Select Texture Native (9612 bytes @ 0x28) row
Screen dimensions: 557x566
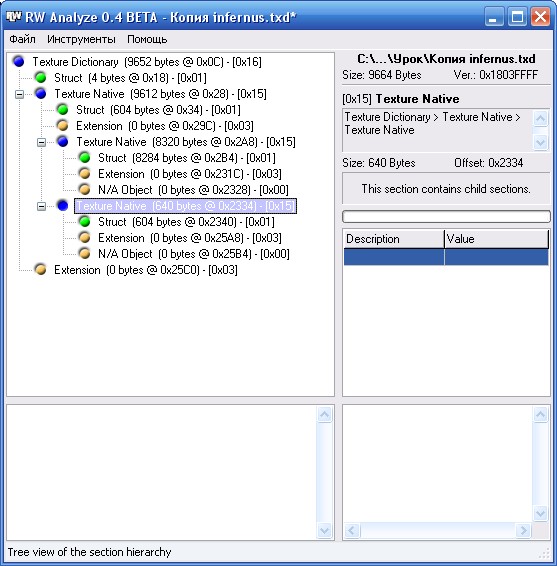[160, 94]
